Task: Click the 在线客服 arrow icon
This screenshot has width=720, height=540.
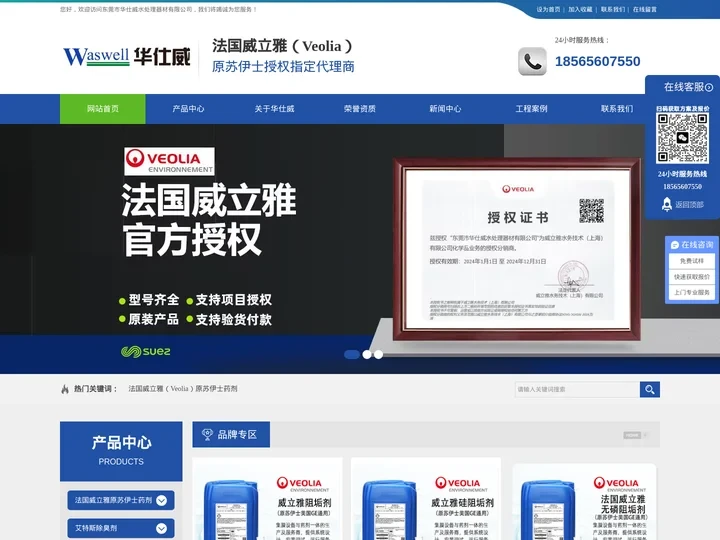Action: pyautogui.click(x=709, y=87)
